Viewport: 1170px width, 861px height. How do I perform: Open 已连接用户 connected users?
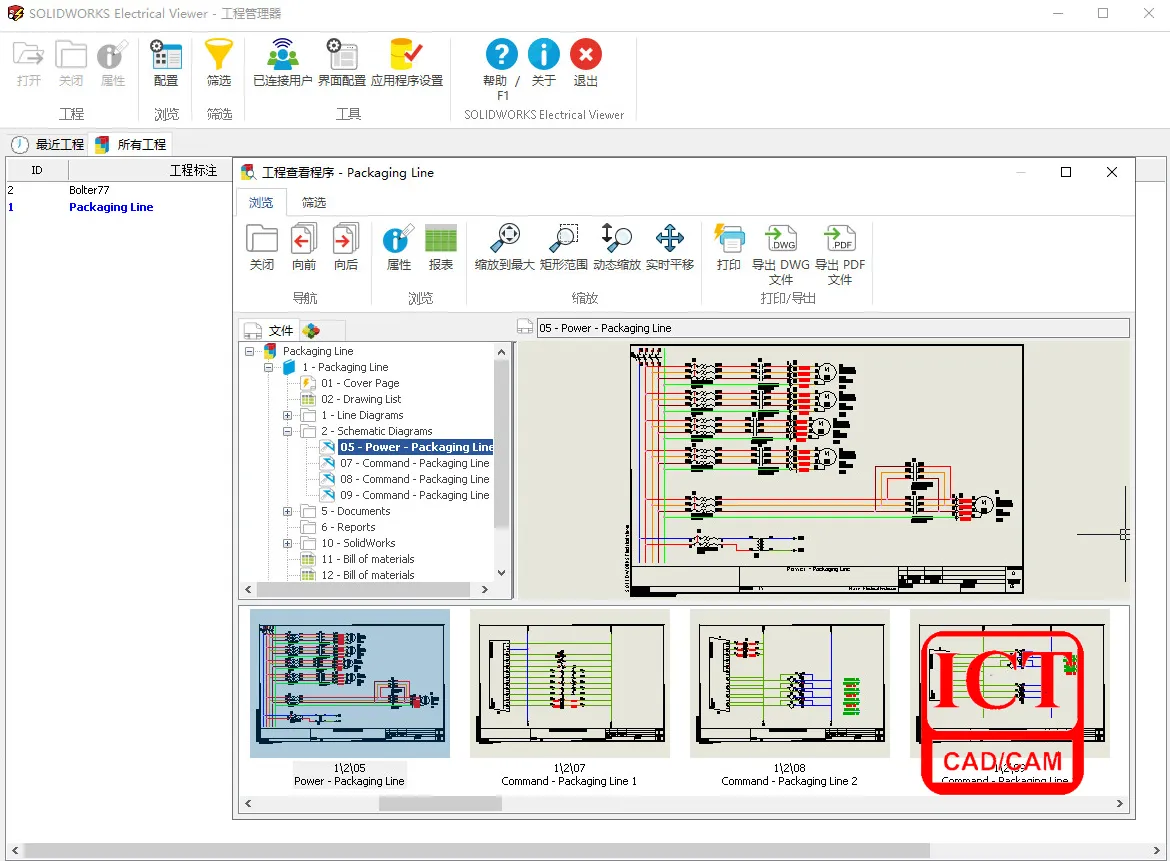tap(282, 63)
